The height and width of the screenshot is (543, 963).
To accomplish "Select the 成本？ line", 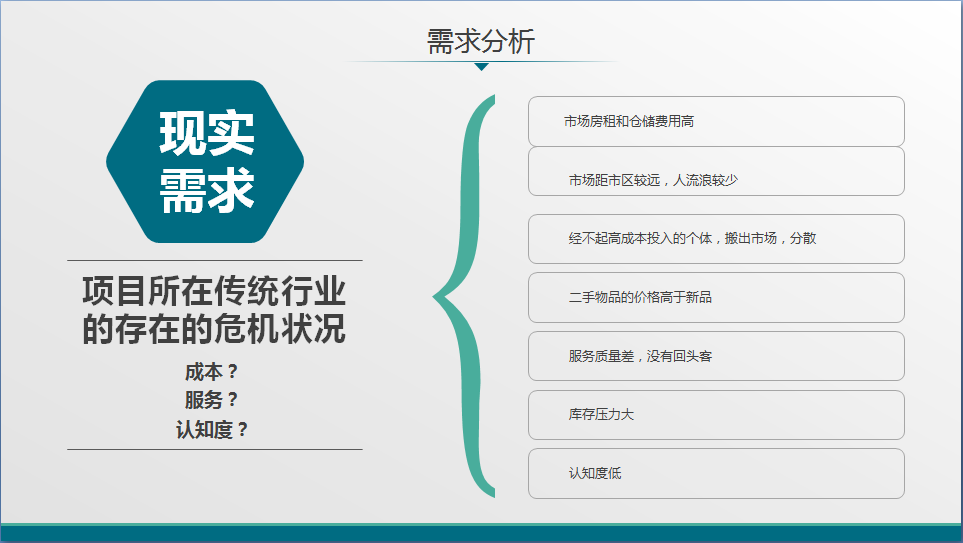I will pyautogui.click(x=211, y=372).
